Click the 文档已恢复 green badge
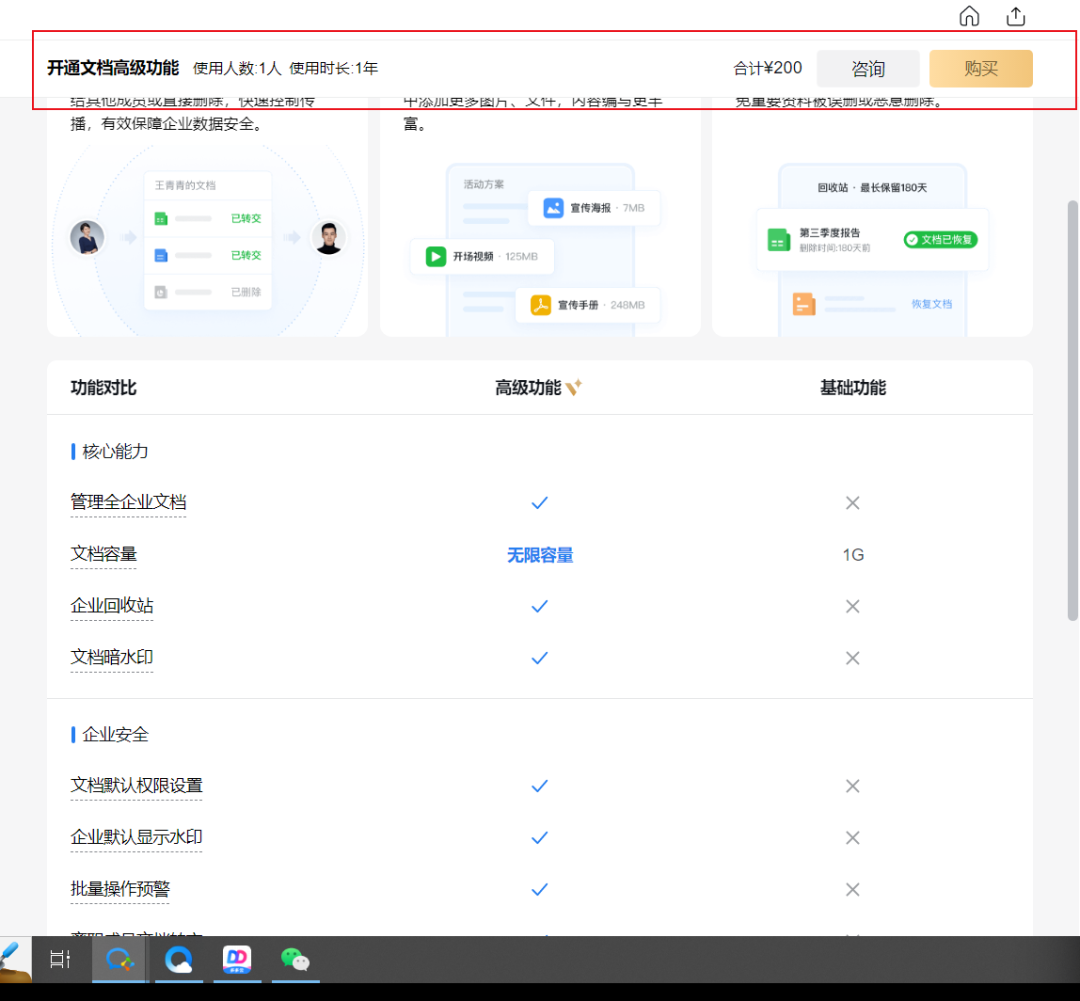Viewport: 1080px width, 1001px height. [x=940, y=239]
